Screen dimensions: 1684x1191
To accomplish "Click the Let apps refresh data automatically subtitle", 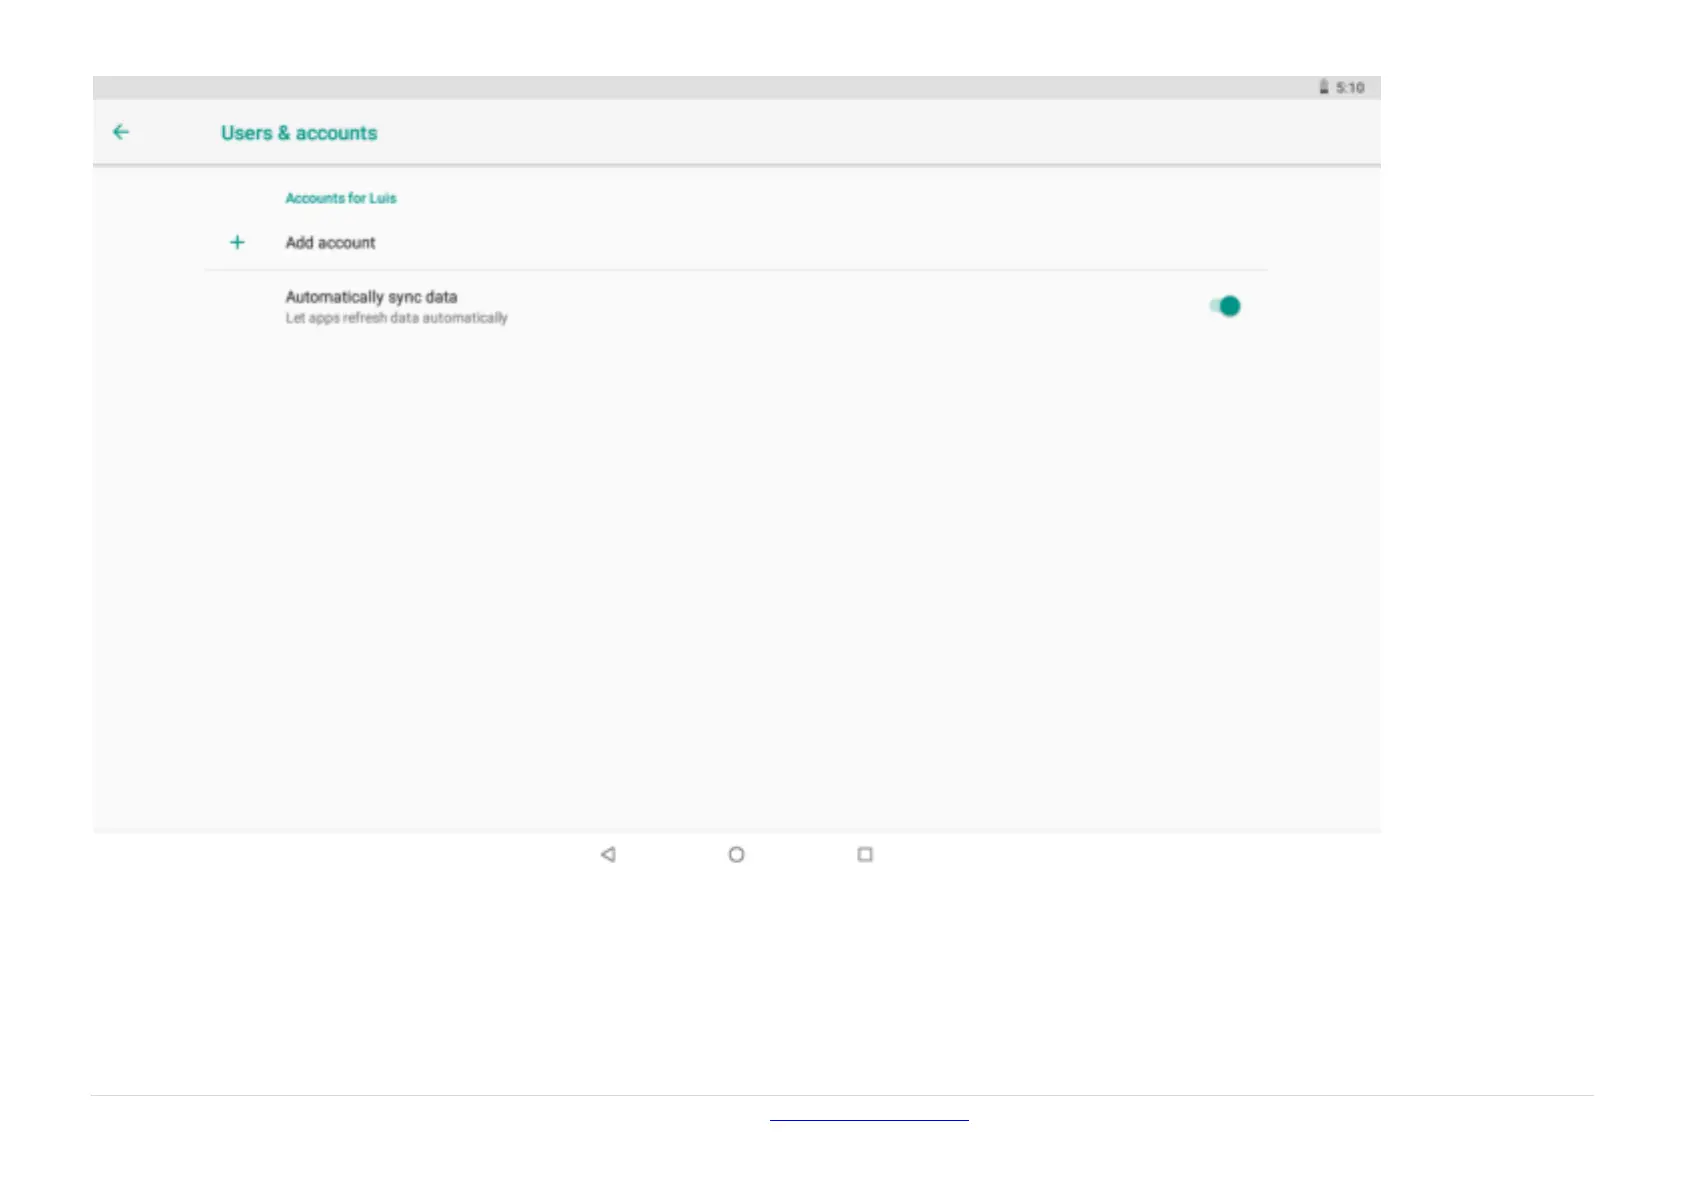I will [x=396, y=318].
